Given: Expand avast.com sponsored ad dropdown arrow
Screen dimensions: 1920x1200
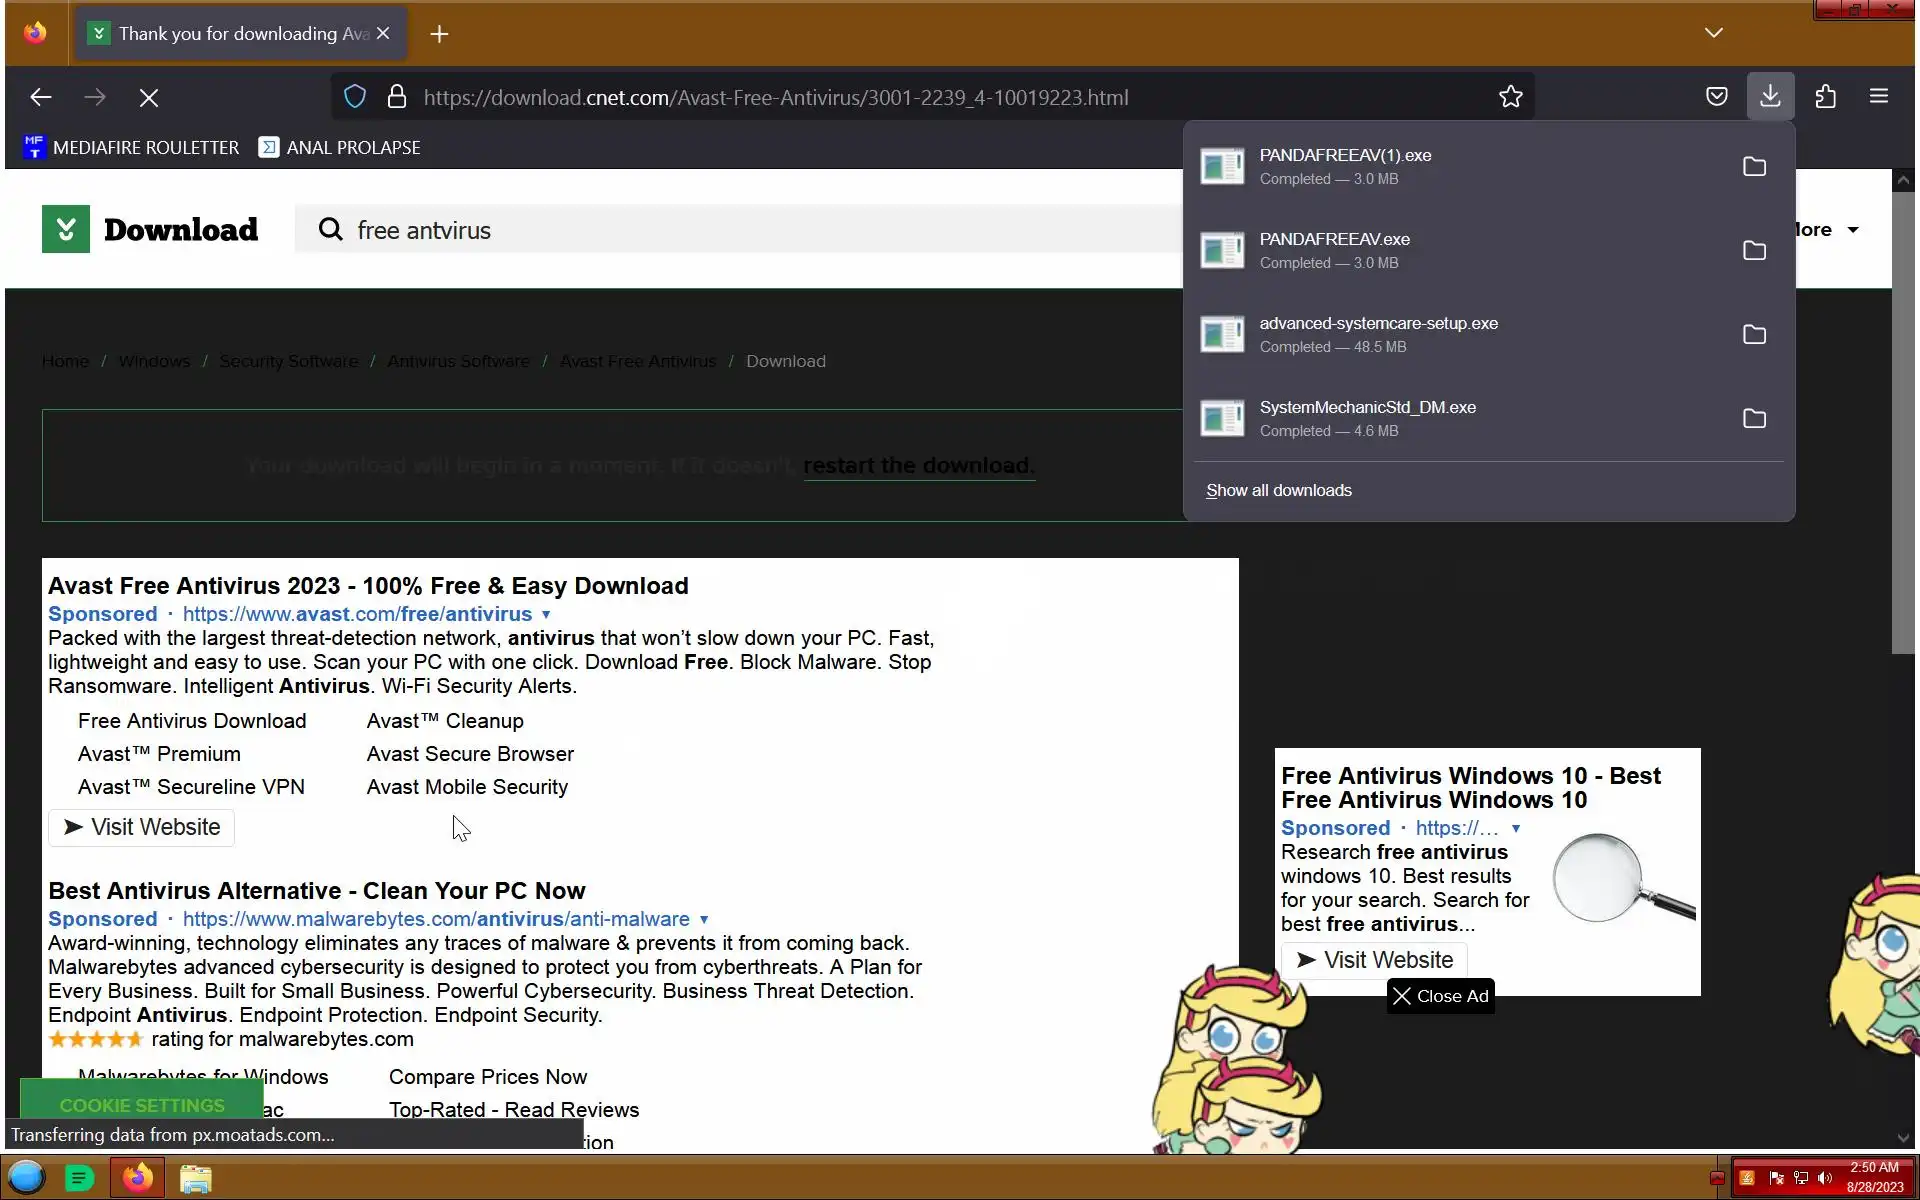Looking at the screenshot, I should [546, 615].
